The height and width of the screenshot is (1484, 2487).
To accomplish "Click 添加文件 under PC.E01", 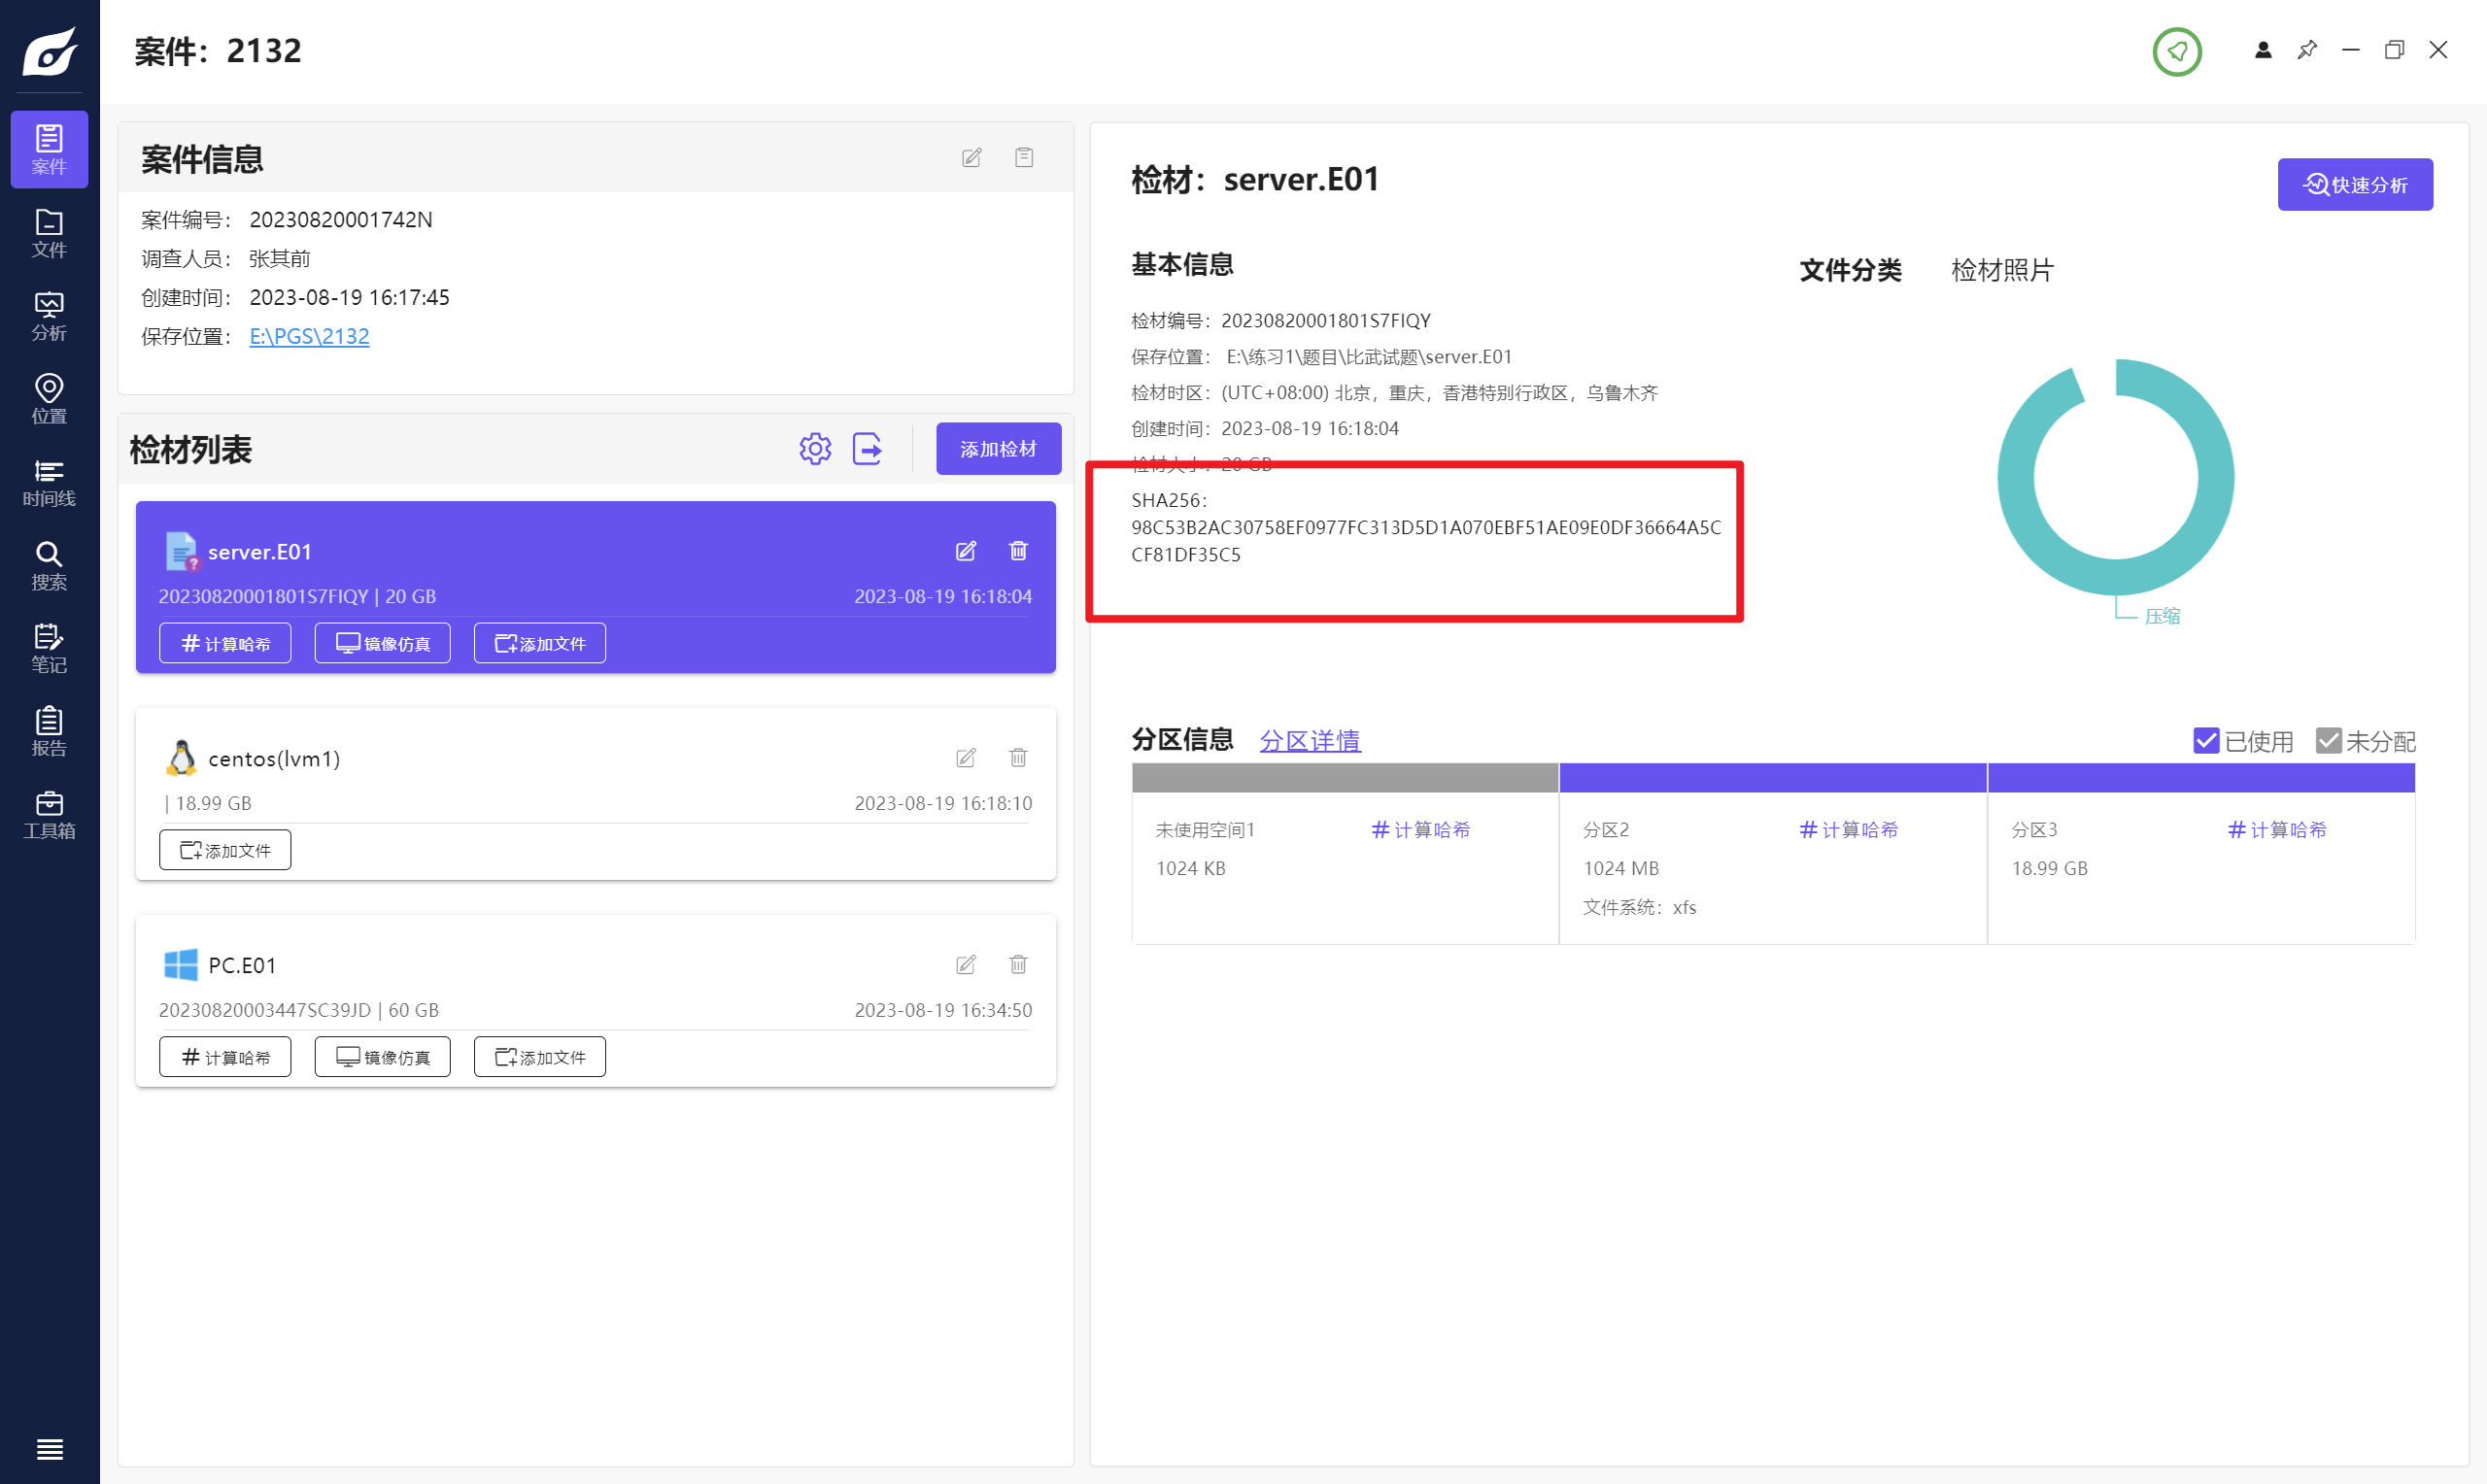I will click(539, 1057).
